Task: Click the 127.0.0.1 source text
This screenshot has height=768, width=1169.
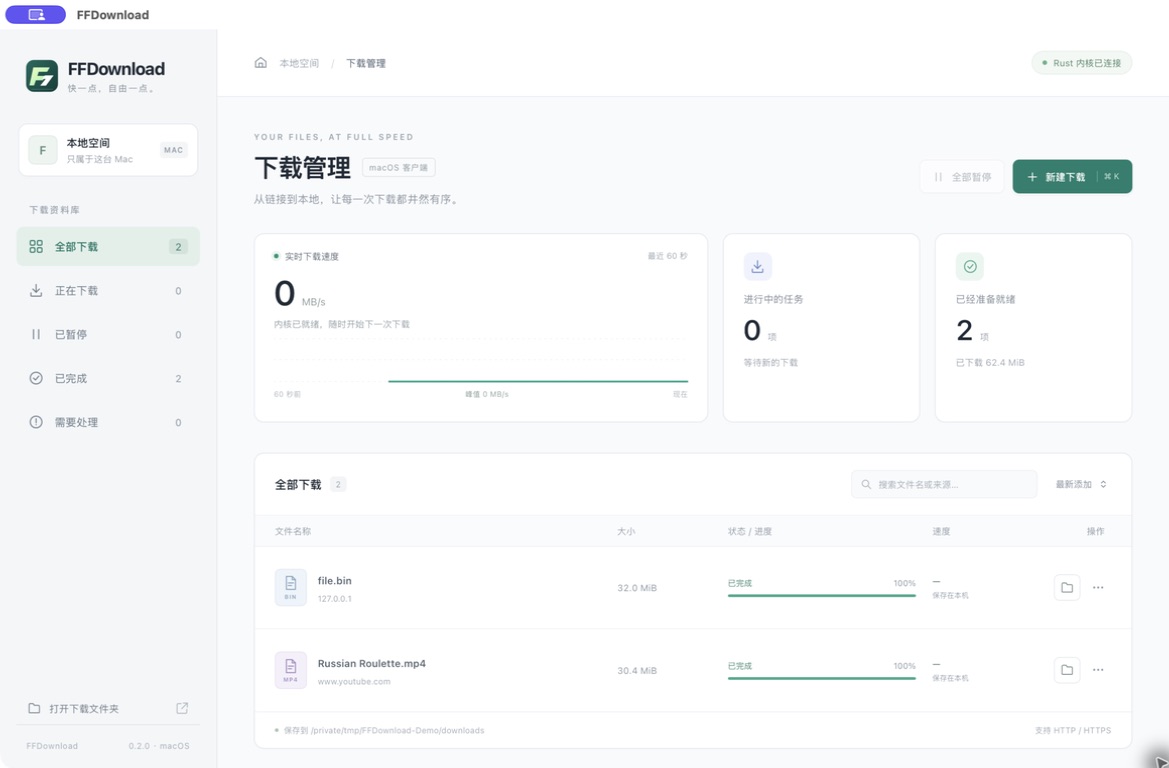Action: click(x=335, y=599)
